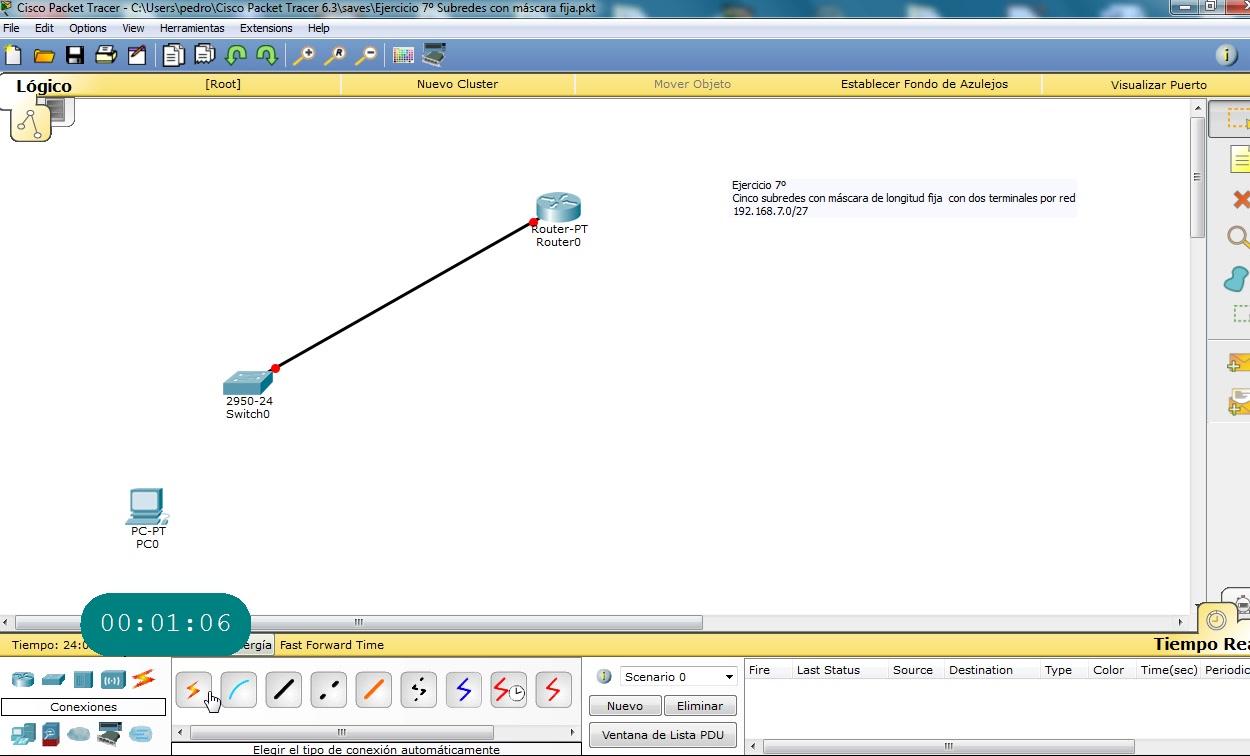Select the Inspect magnifier tool

[1239, 237]
